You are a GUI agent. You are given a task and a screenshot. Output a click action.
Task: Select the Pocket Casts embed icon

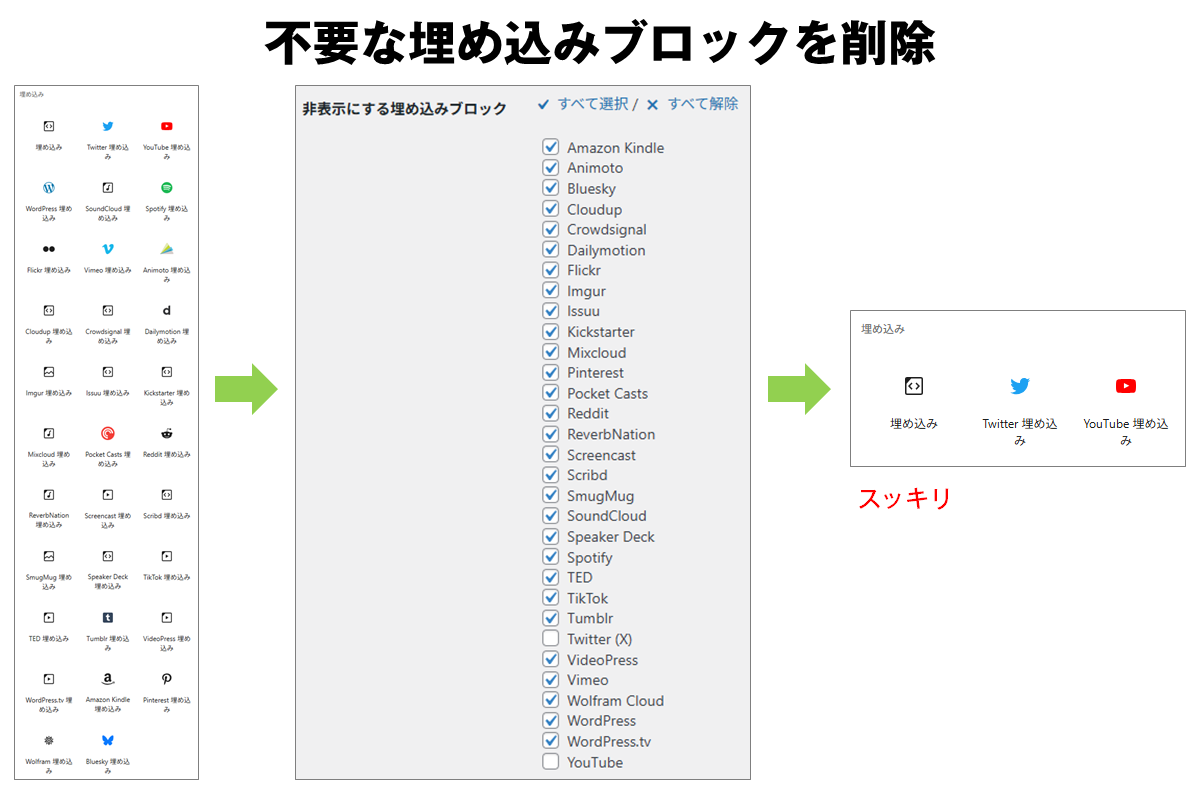108,433
